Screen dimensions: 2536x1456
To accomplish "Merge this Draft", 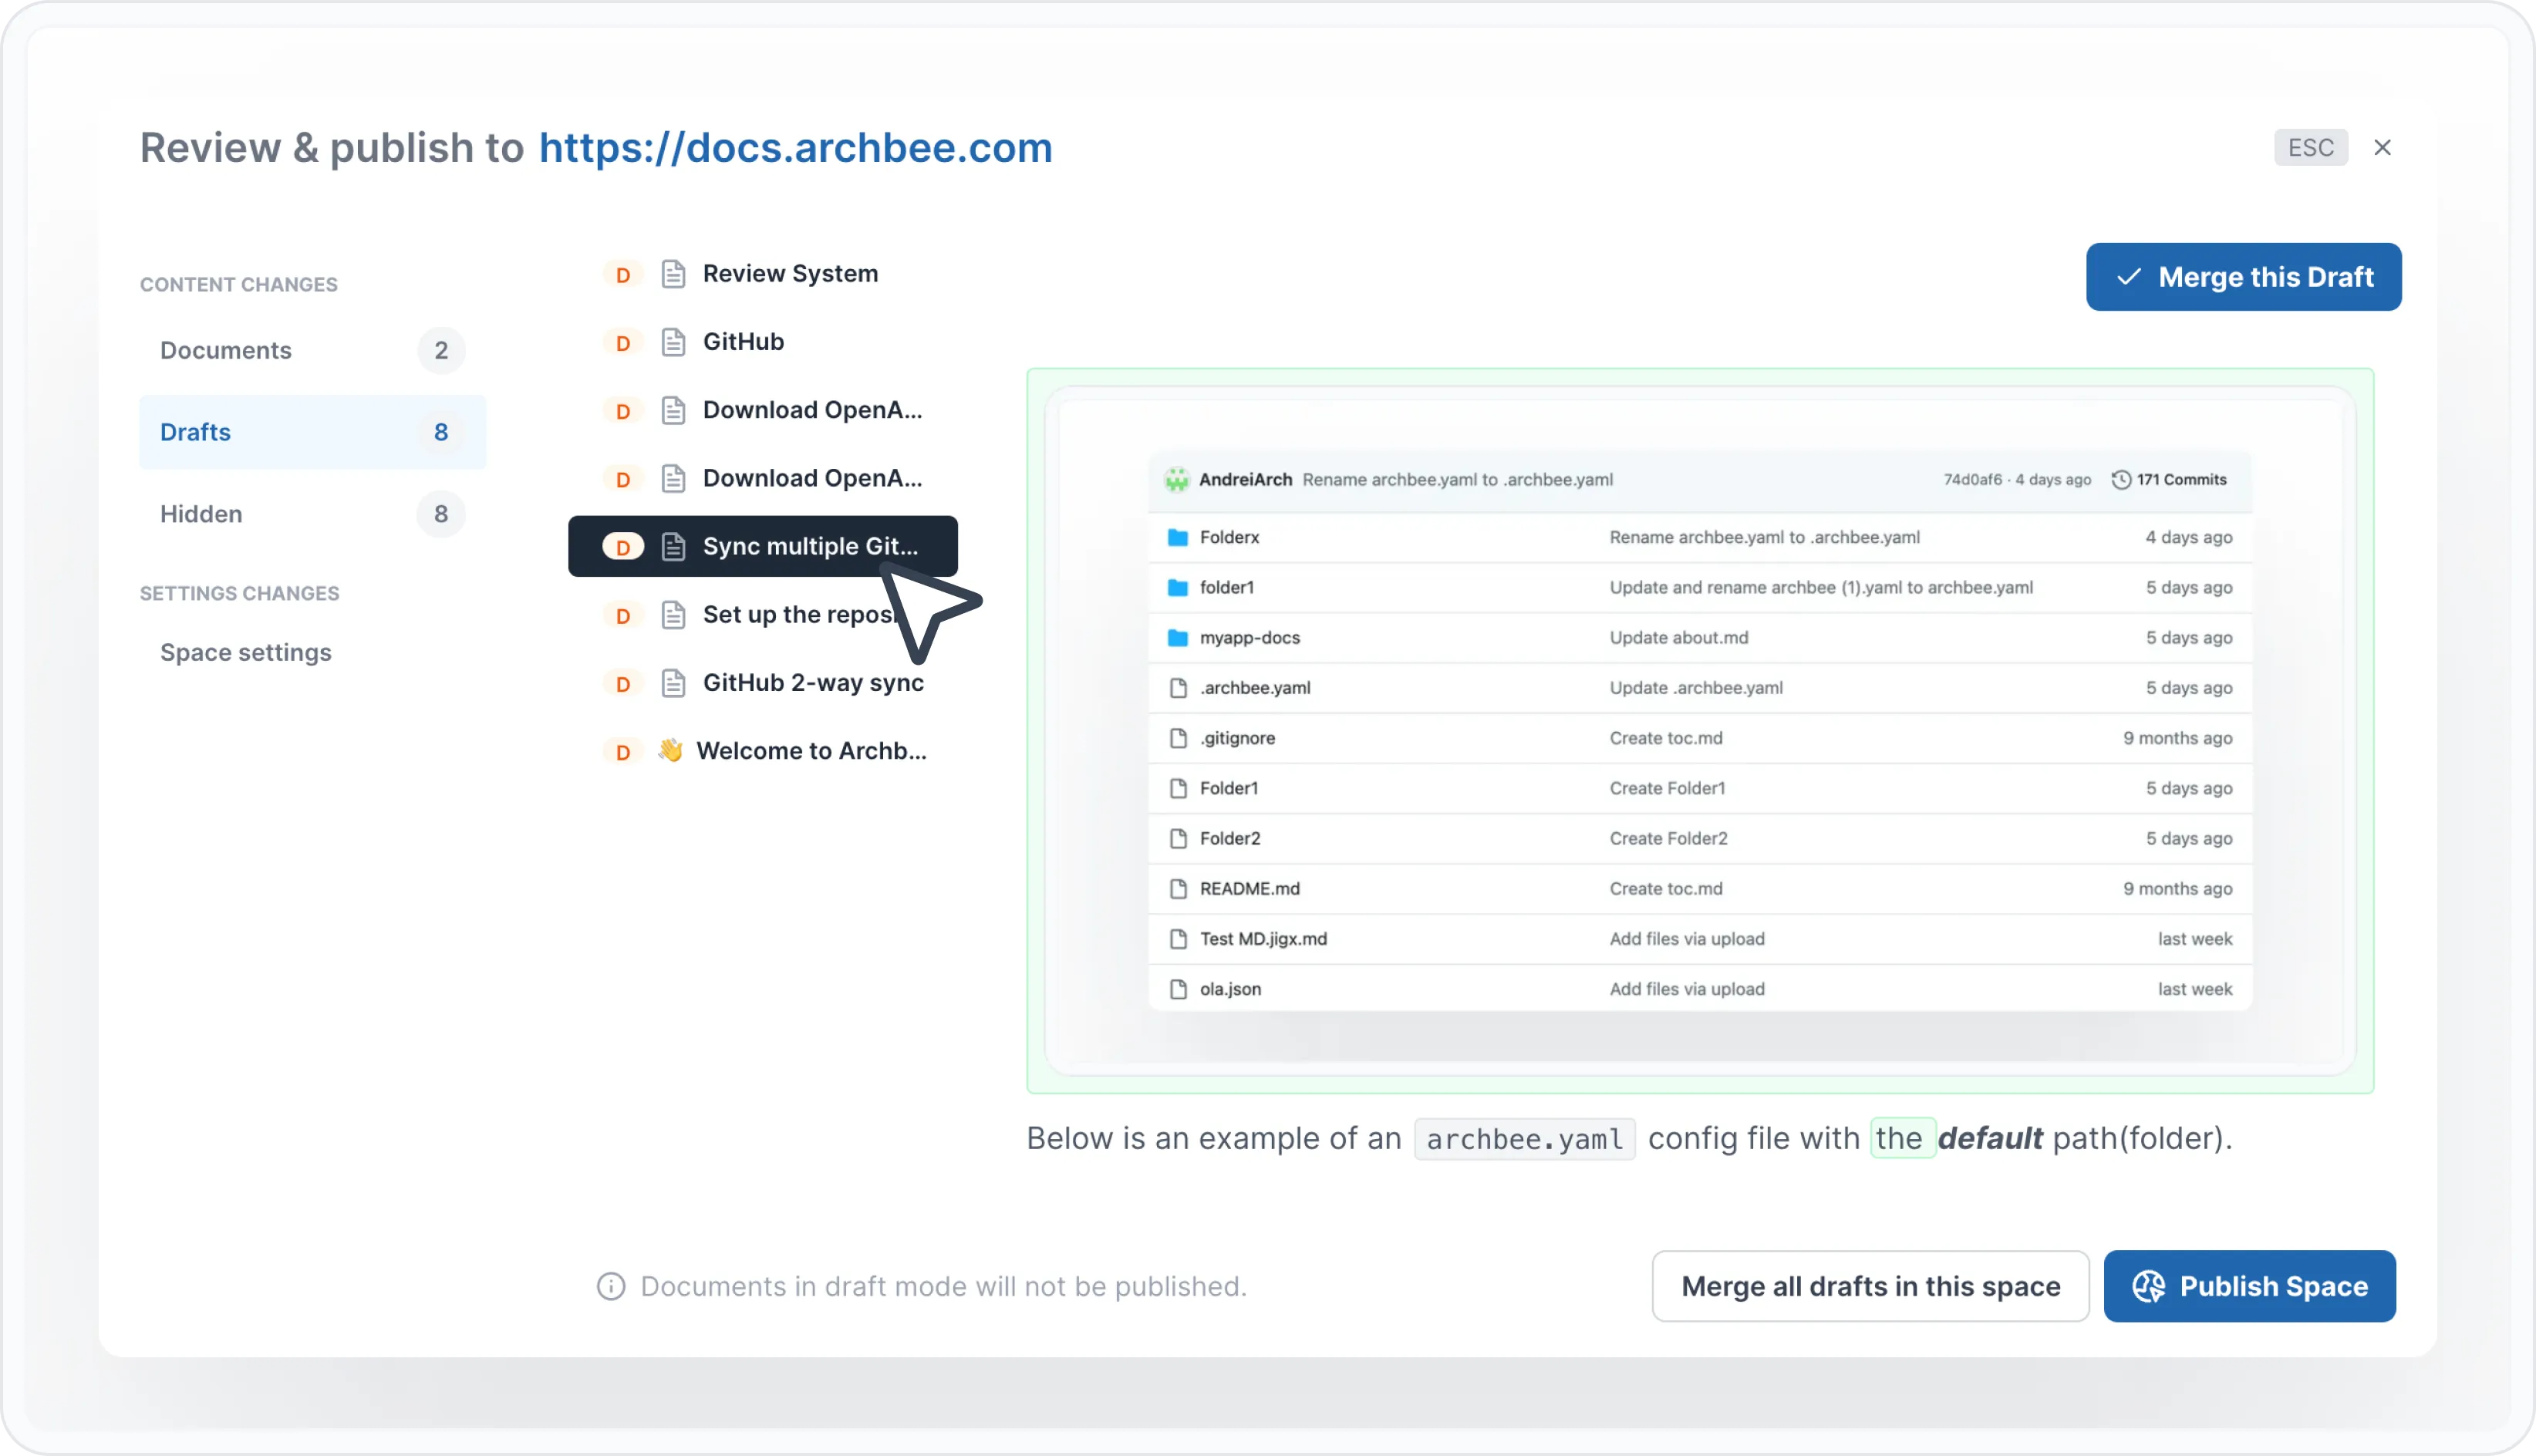I will point(2243,277).
